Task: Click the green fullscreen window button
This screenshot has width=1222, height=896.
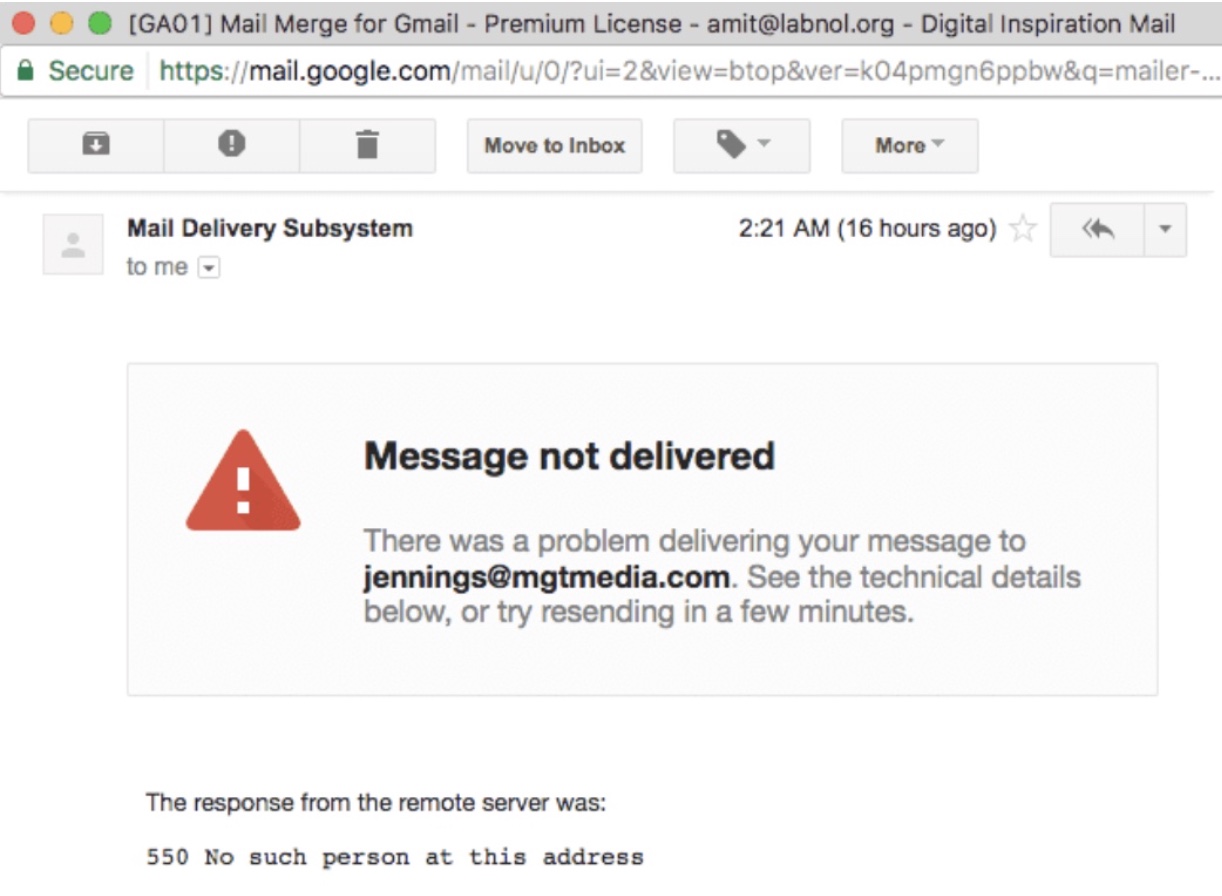Action: tap(100, 23)
